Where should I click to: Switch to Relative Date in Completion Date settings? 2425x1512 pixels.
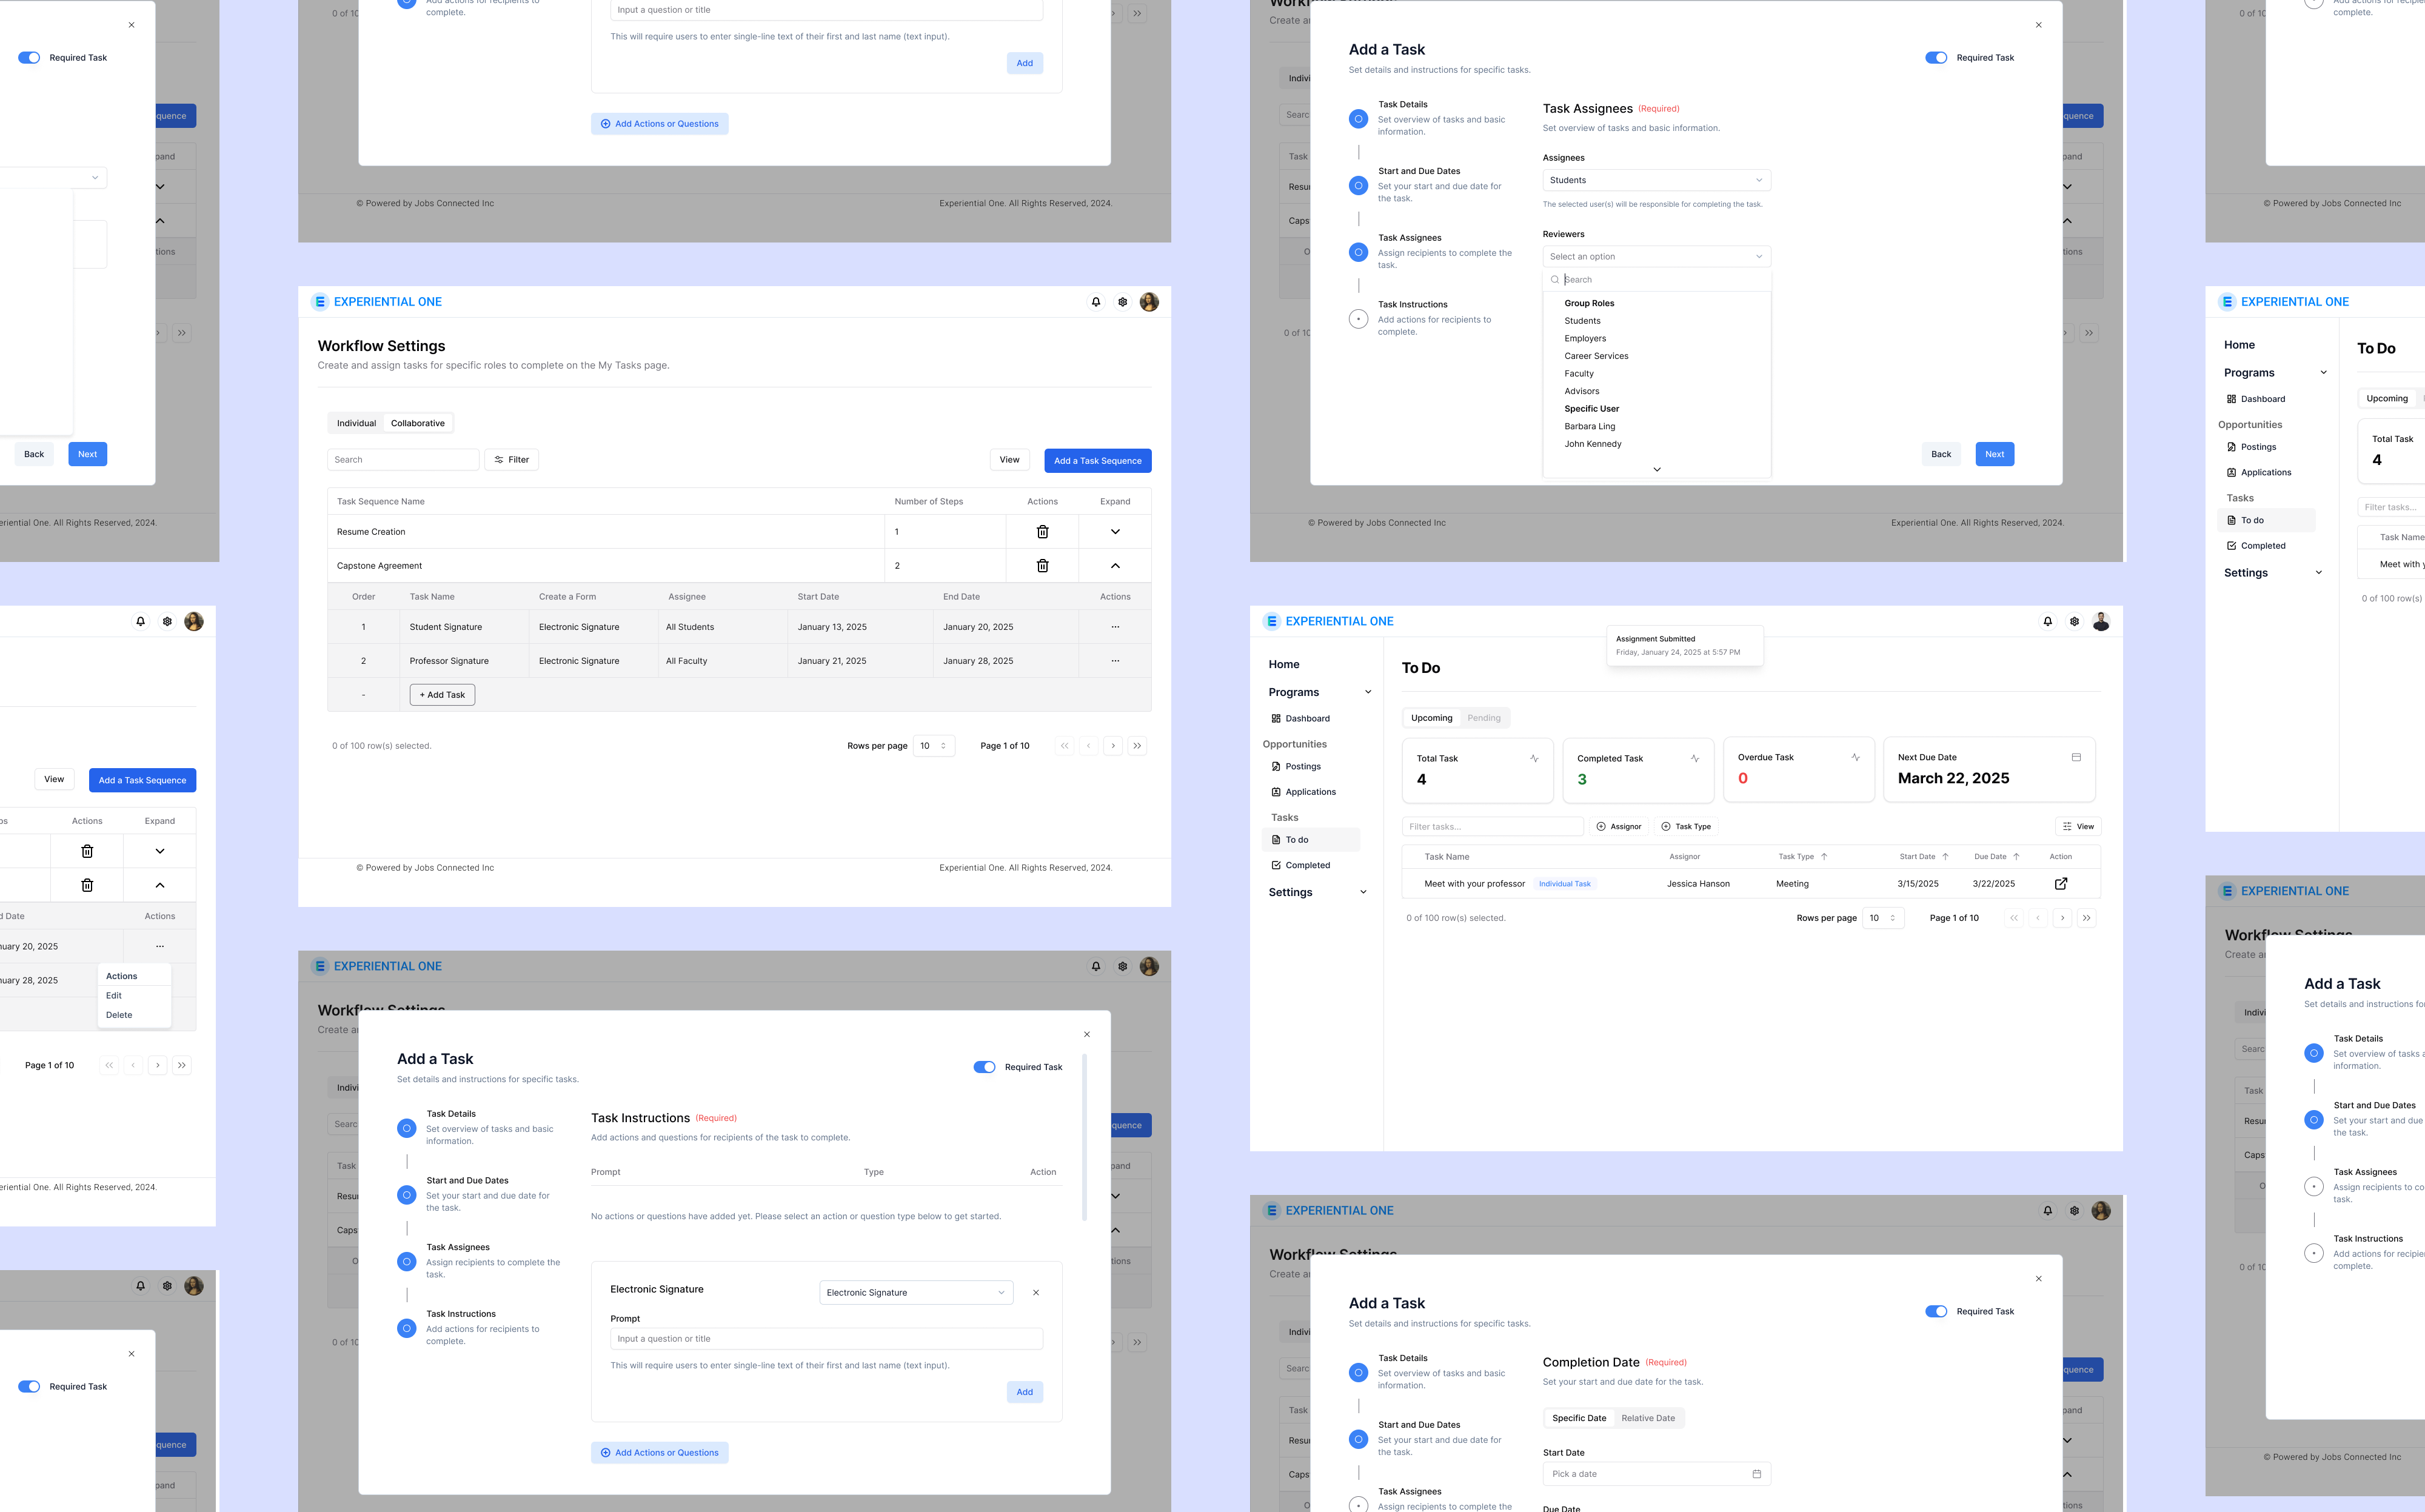(1648, 1417)
